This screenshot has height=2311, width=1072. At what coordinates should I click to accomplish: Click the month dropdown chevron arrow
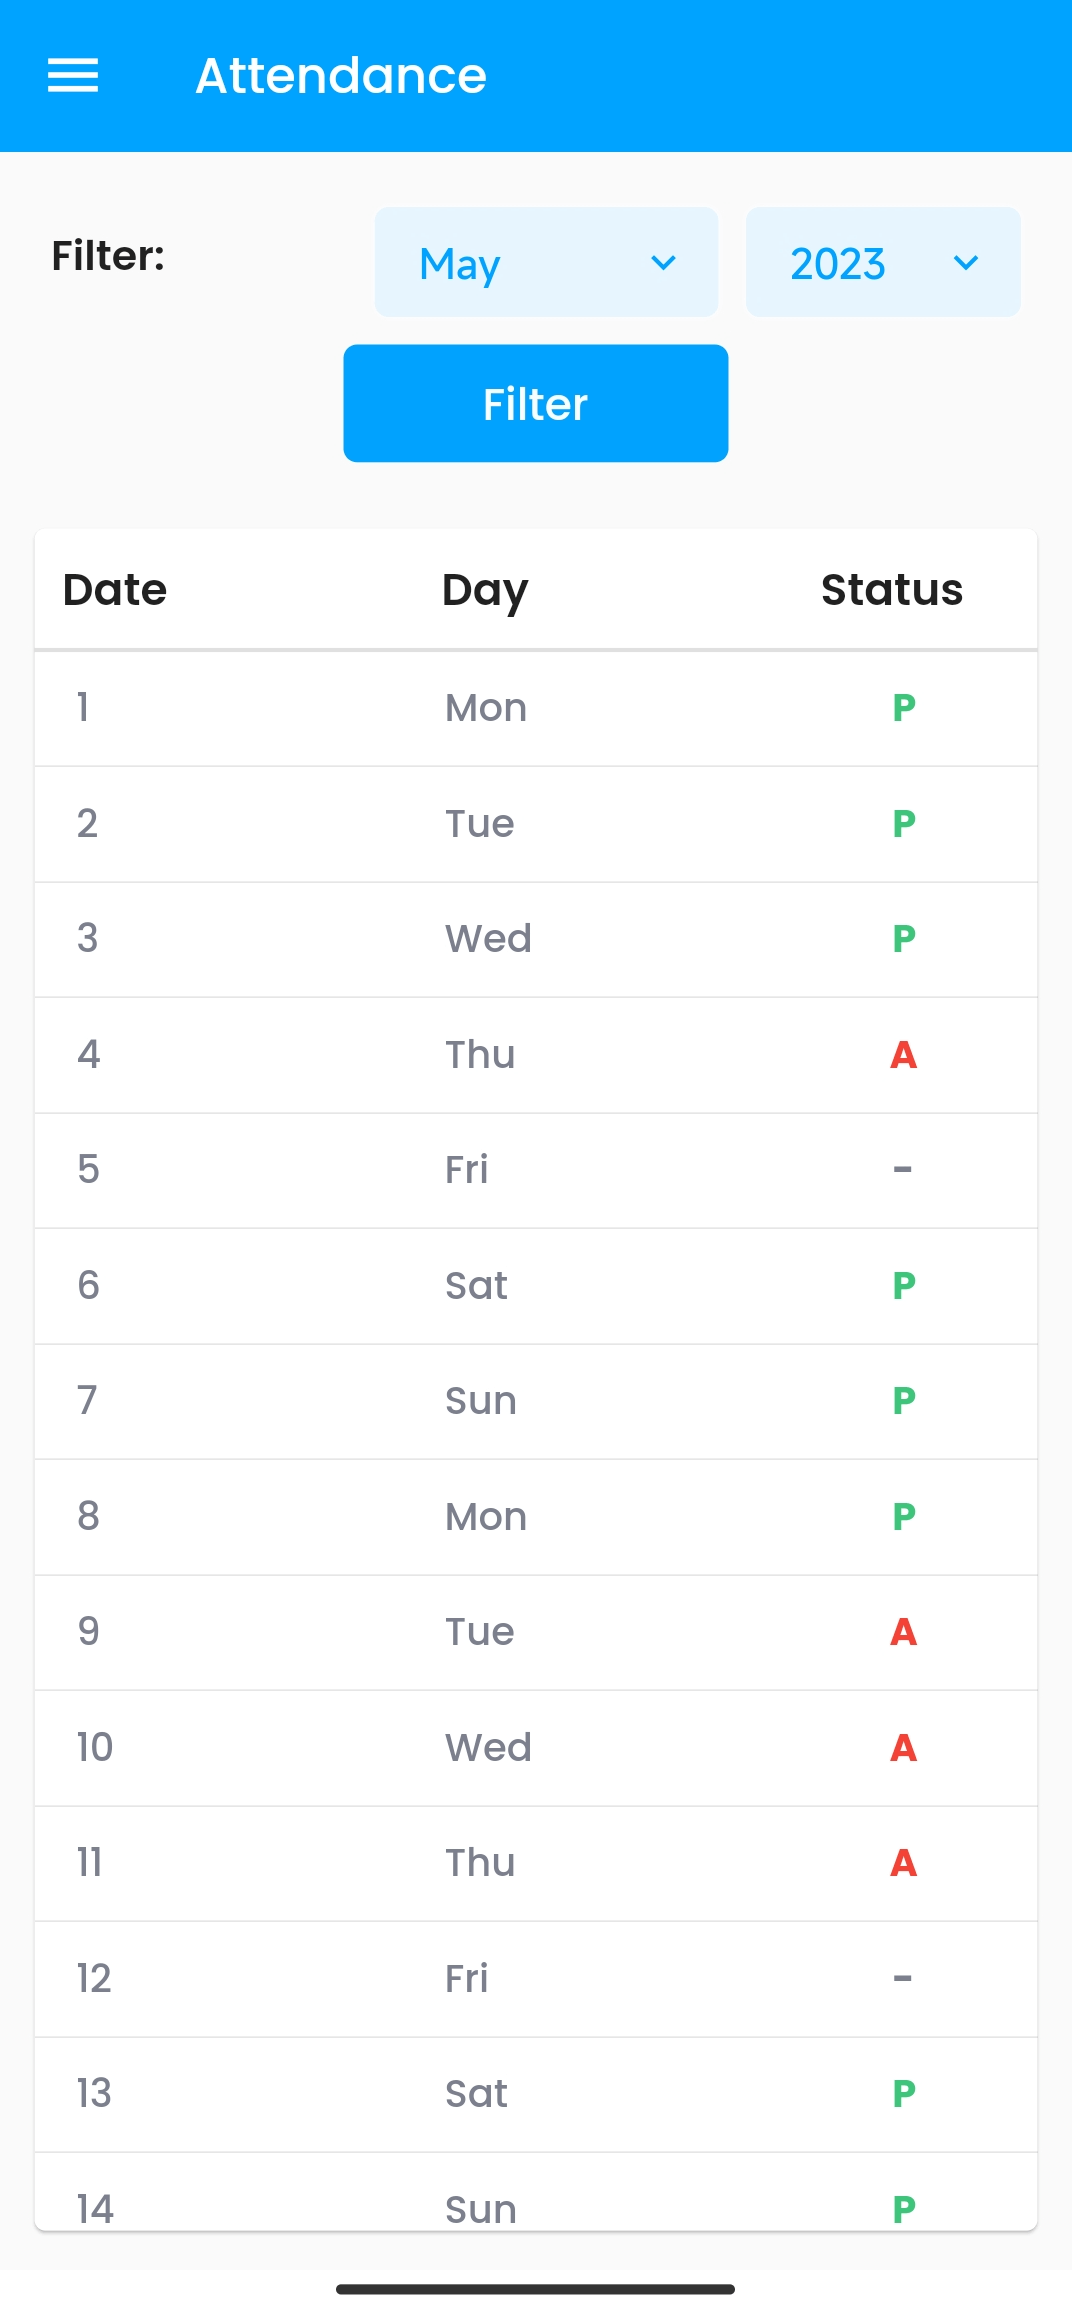coord(663,263)
